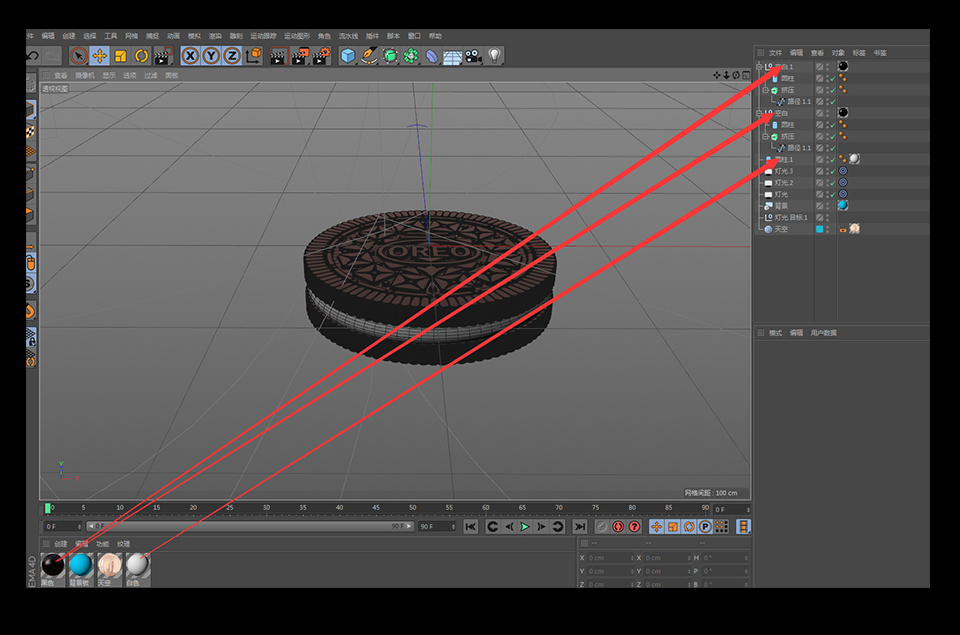Collapse 挤压 node under second 空白
The height and width of the screenshot is (635, 960).
click(765, 137)
